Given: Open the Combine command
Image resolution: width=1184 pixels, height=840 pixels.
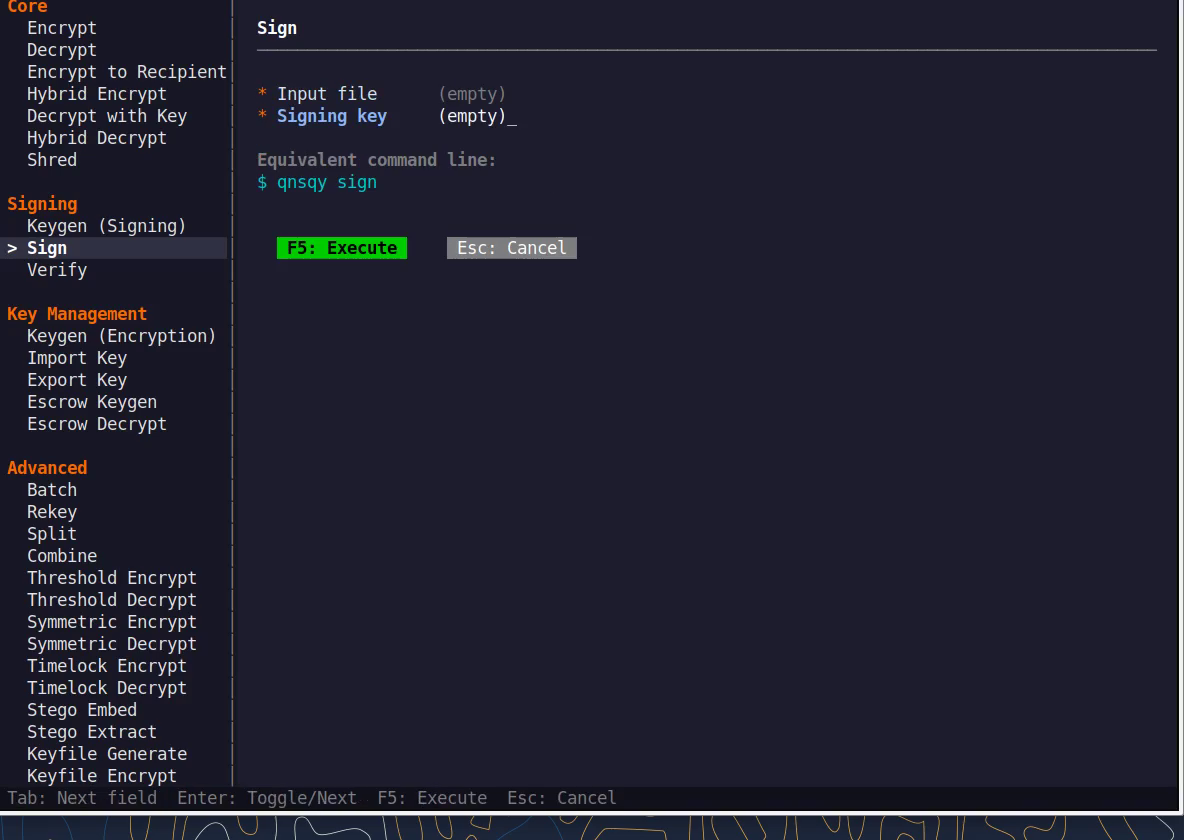Looking at the screenshot, I should [x=62, y=555].
